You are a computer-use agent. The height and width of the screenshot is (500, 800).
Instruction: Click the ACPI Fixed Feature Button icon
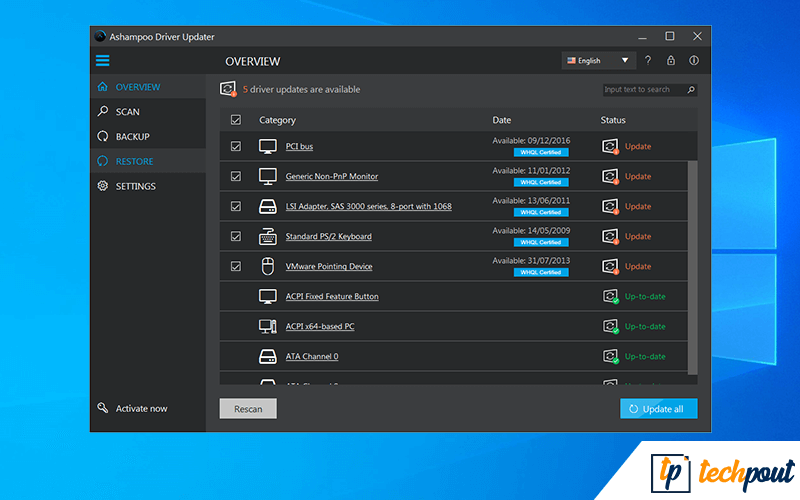click(268, 296)
